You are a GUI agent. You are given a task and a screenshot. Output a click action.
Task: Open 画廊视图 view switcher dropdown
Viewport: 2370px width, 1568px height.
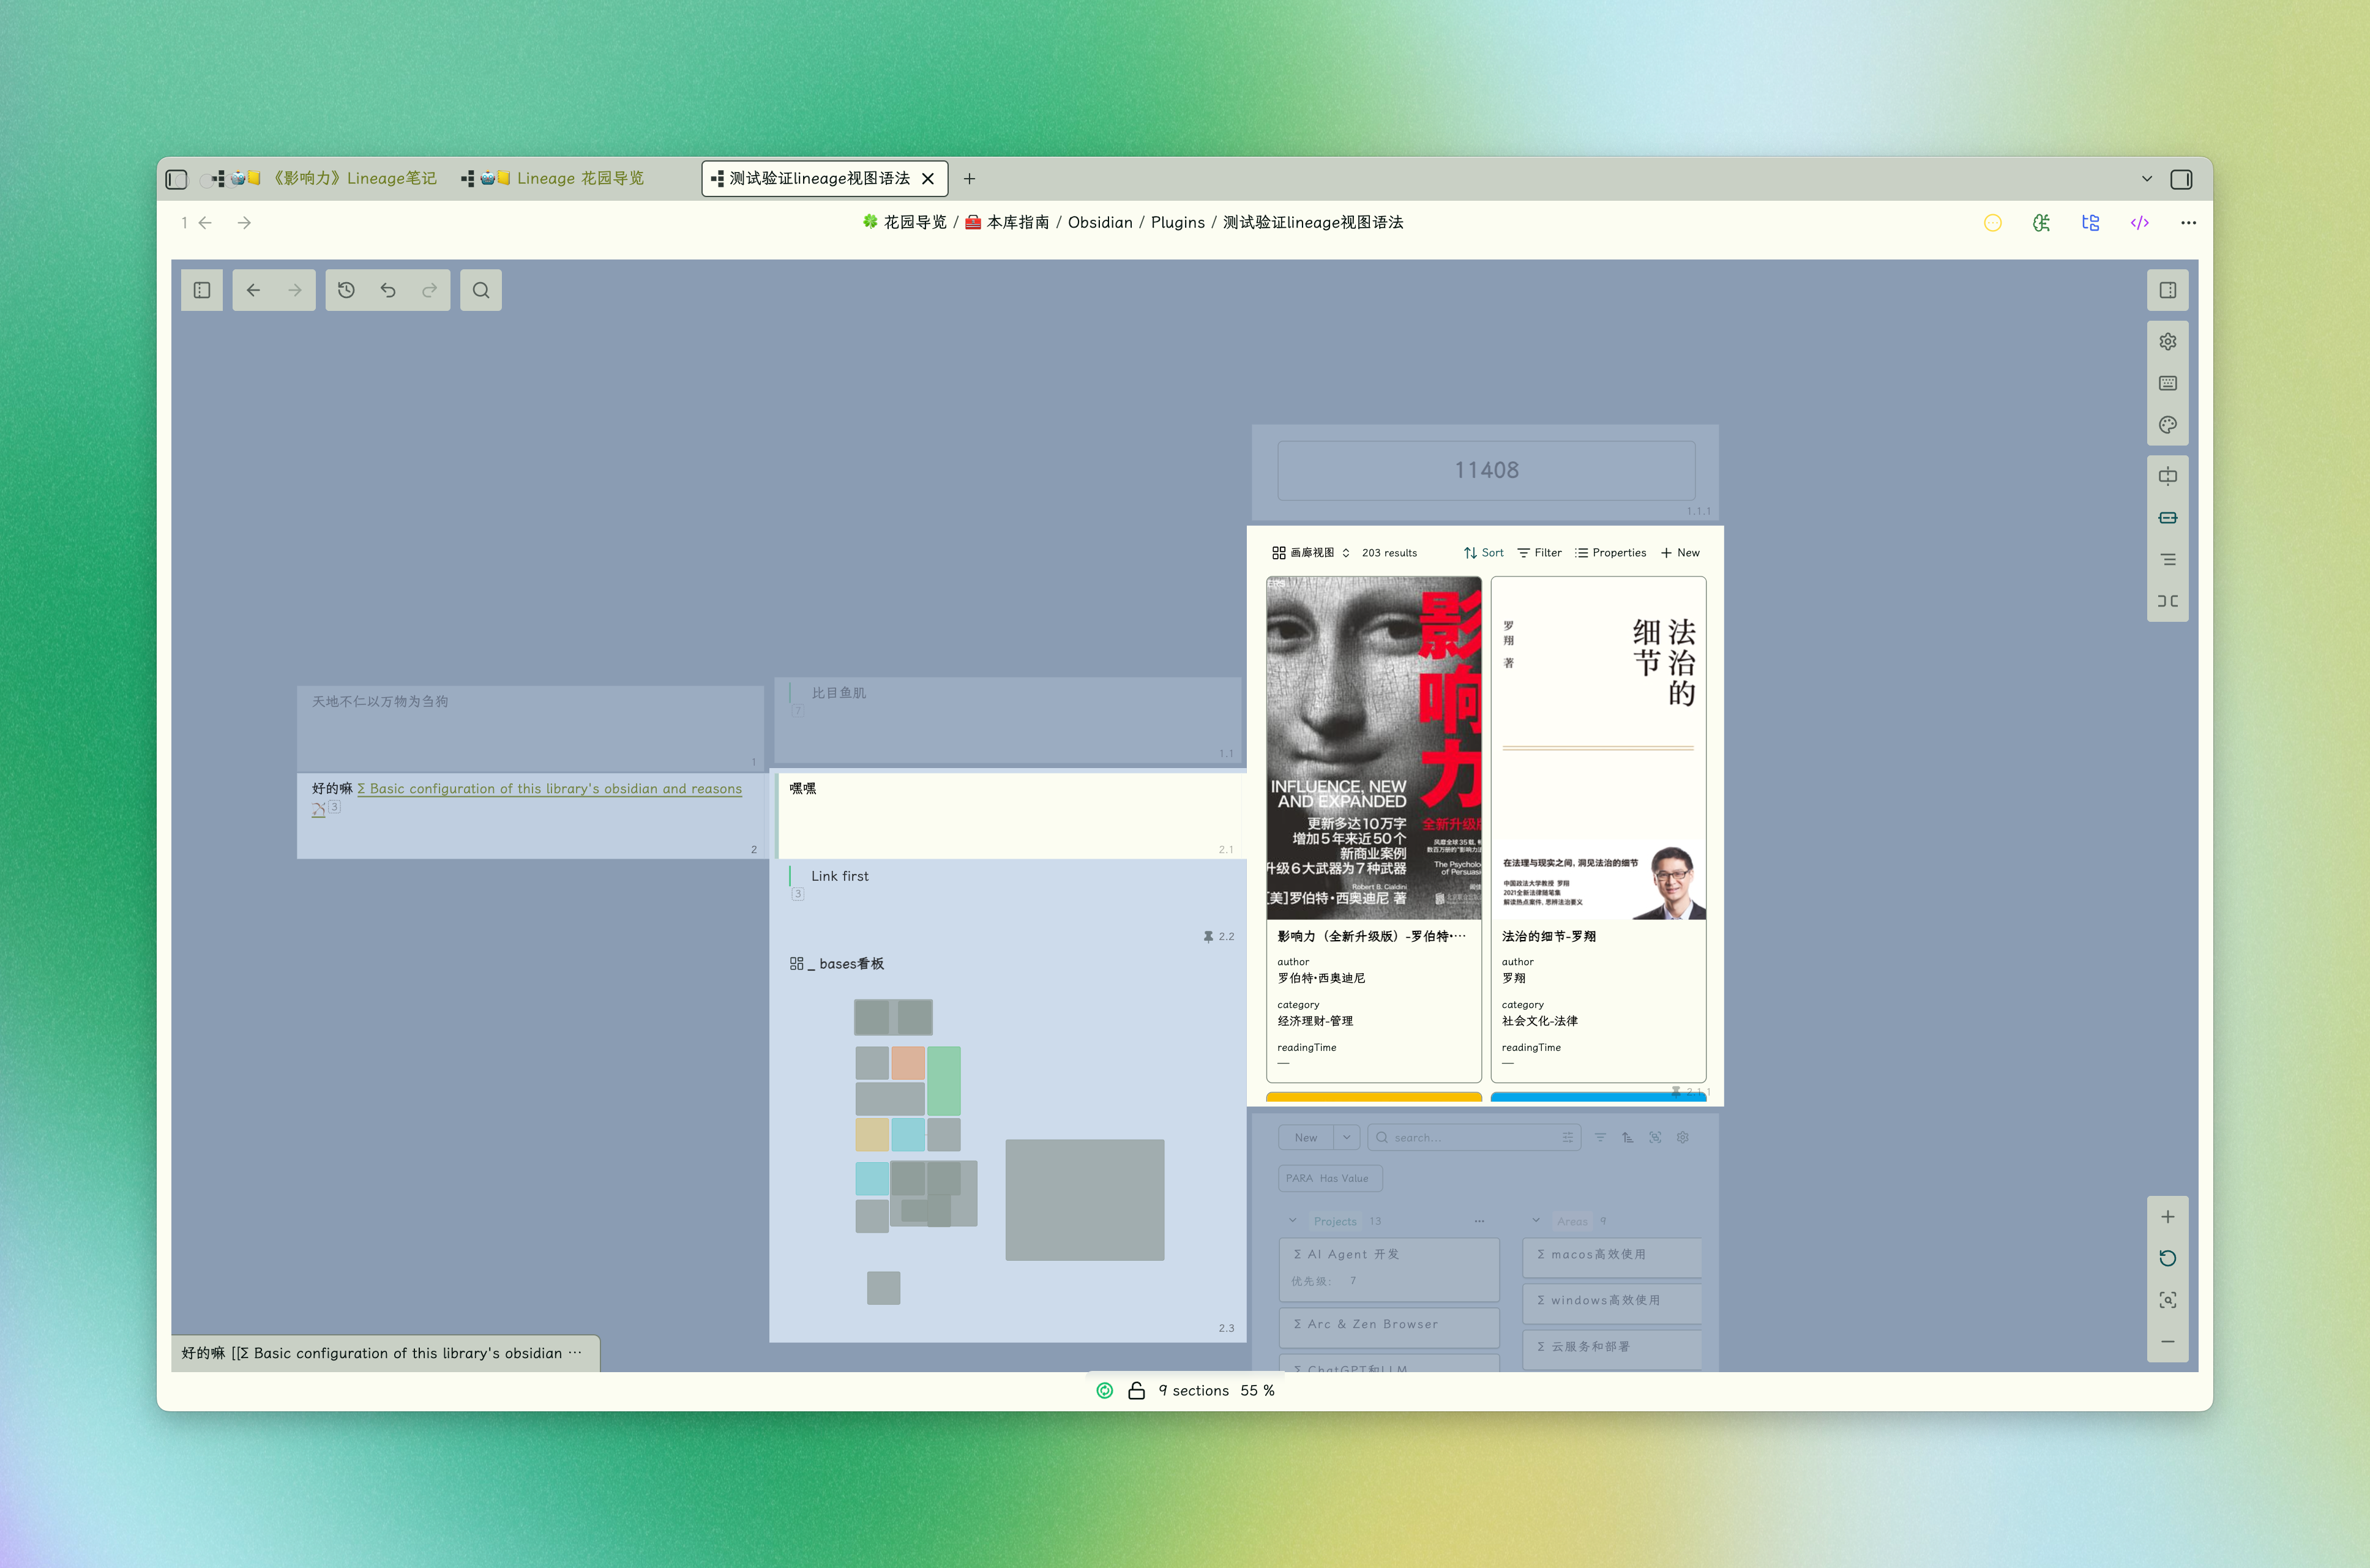click(1311, 553)
